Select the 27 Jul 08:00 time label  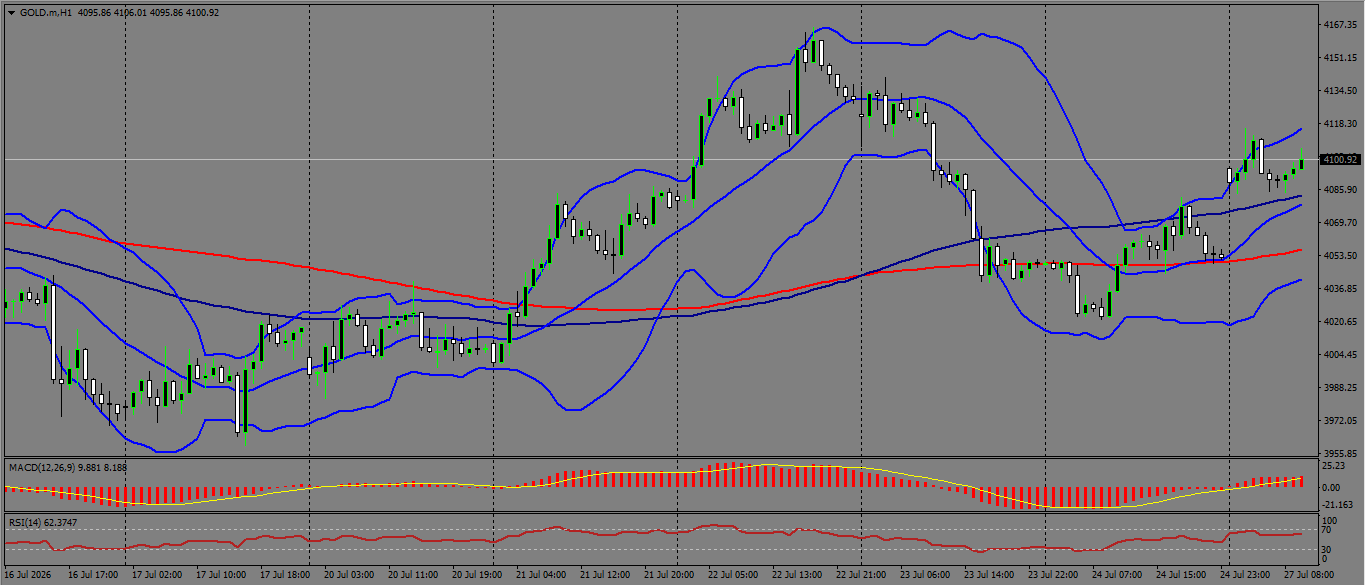point(1307,576)
